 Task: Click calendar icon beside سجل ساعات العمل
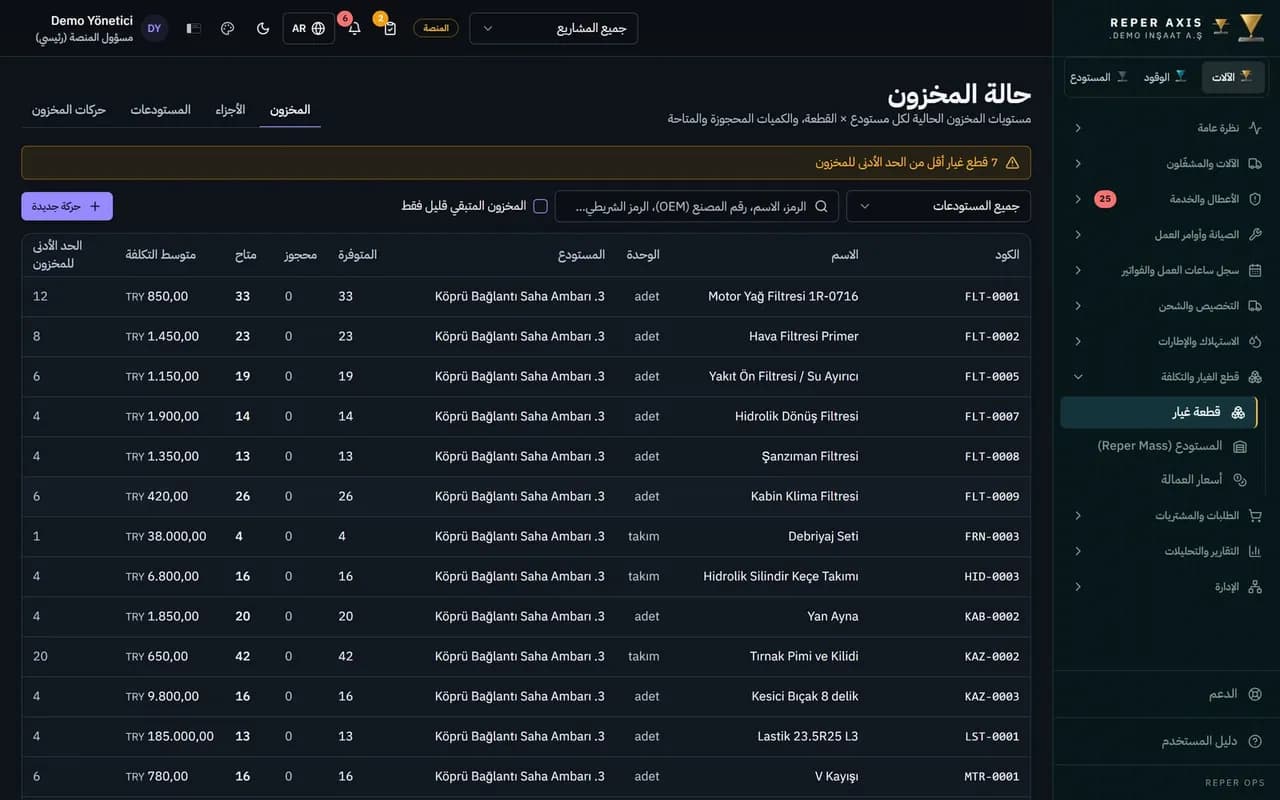tap(1255, 270)
